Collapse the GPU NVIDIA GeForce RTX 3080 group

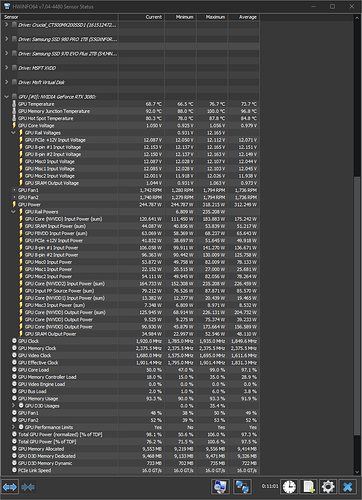[x=6, y=97]
